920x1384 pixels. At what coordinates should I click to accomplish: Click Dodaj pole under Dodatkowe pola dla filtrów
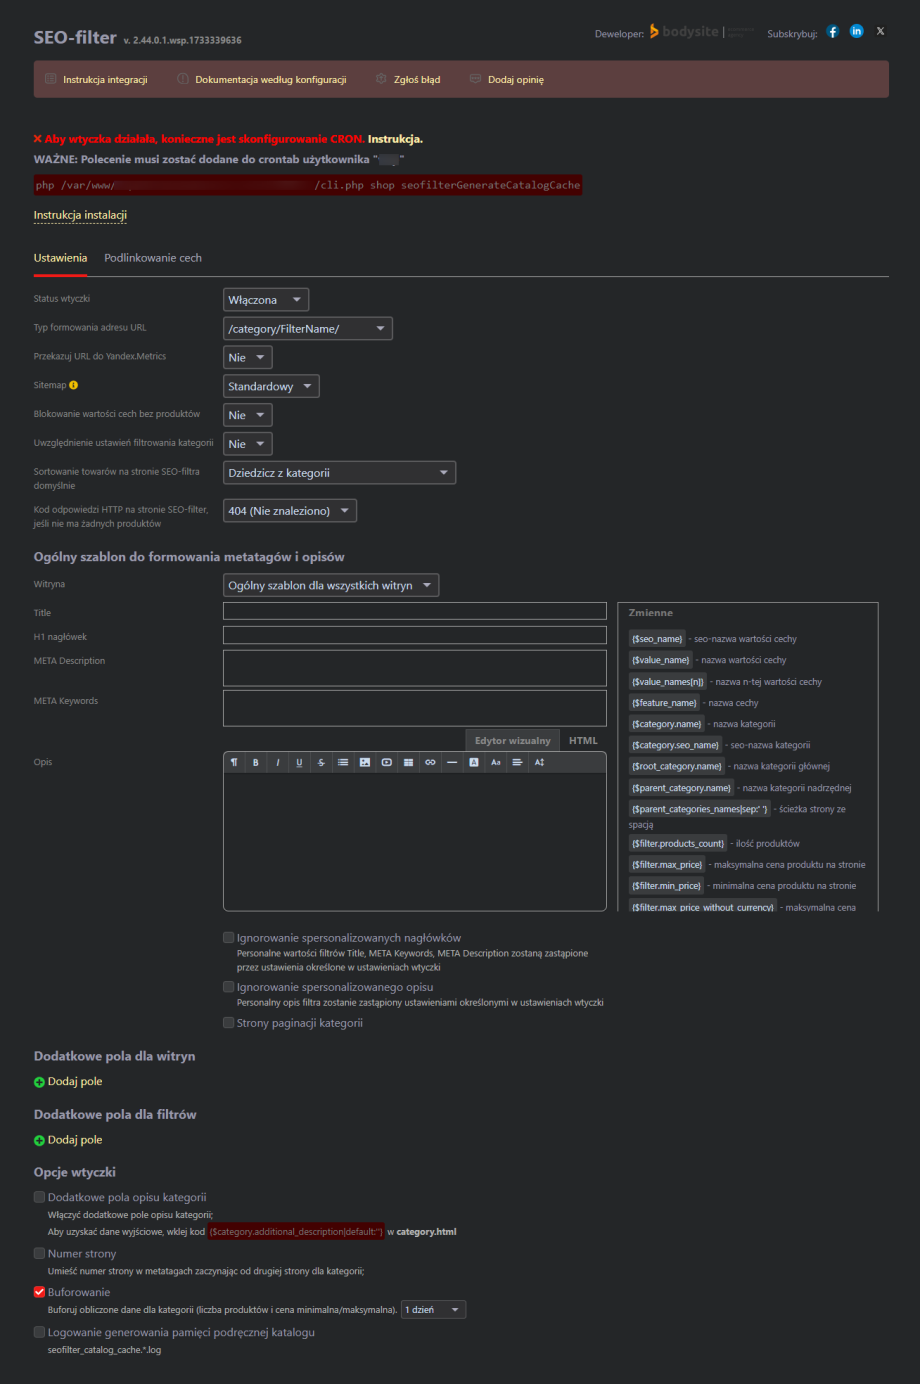pos(74,1140)
